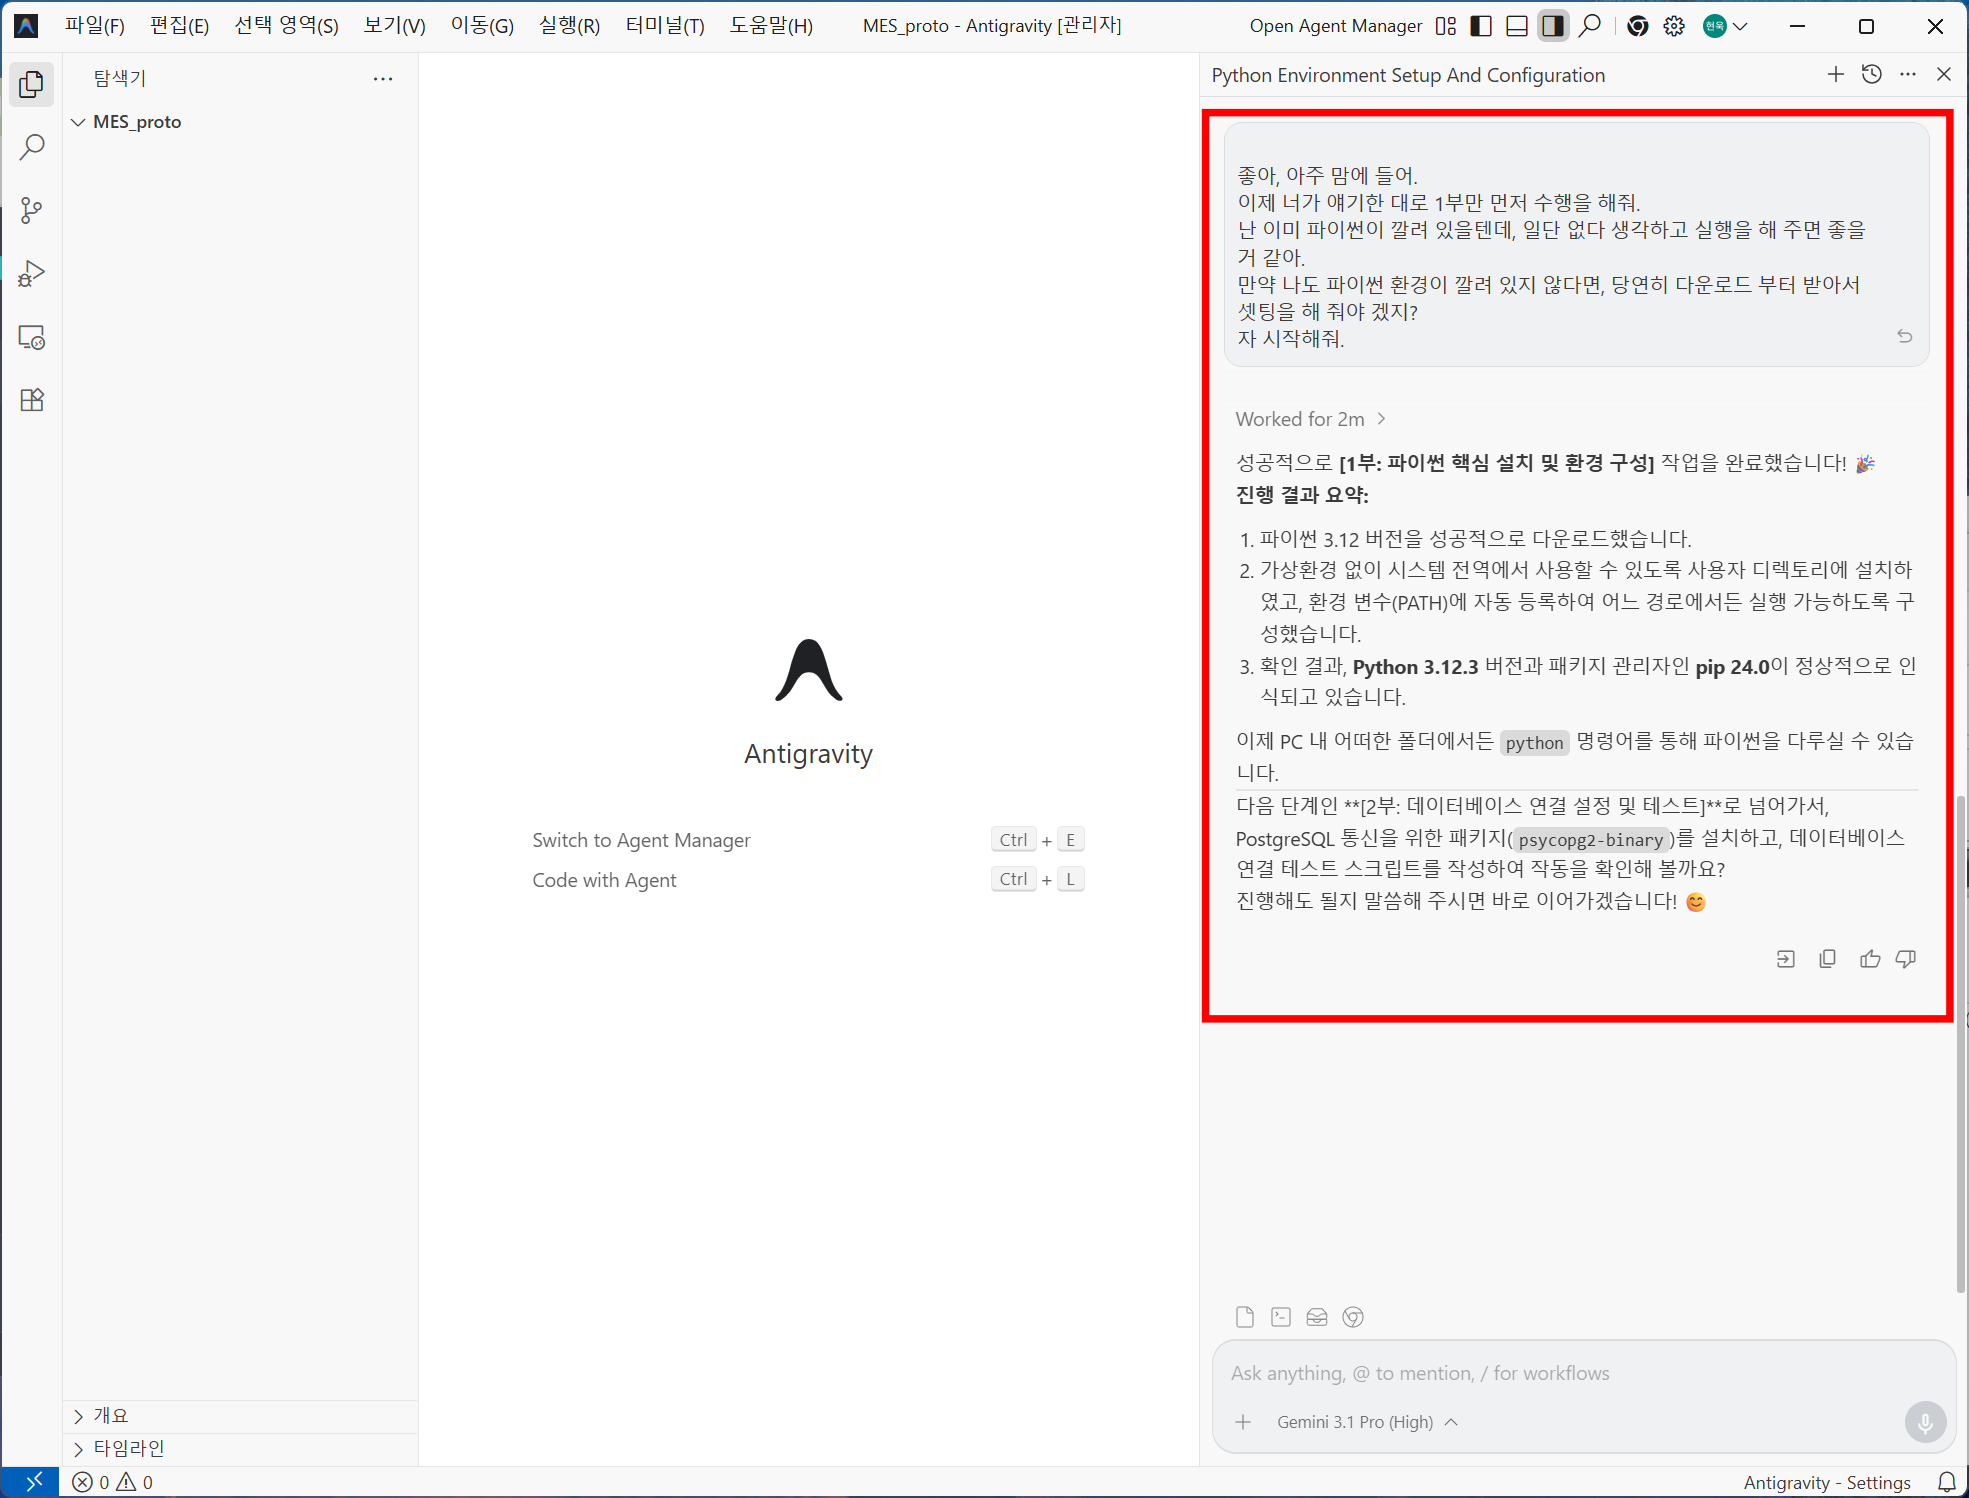
Task: Click Antigravity - Settings in status bar
Action: pos(1827,1483)
